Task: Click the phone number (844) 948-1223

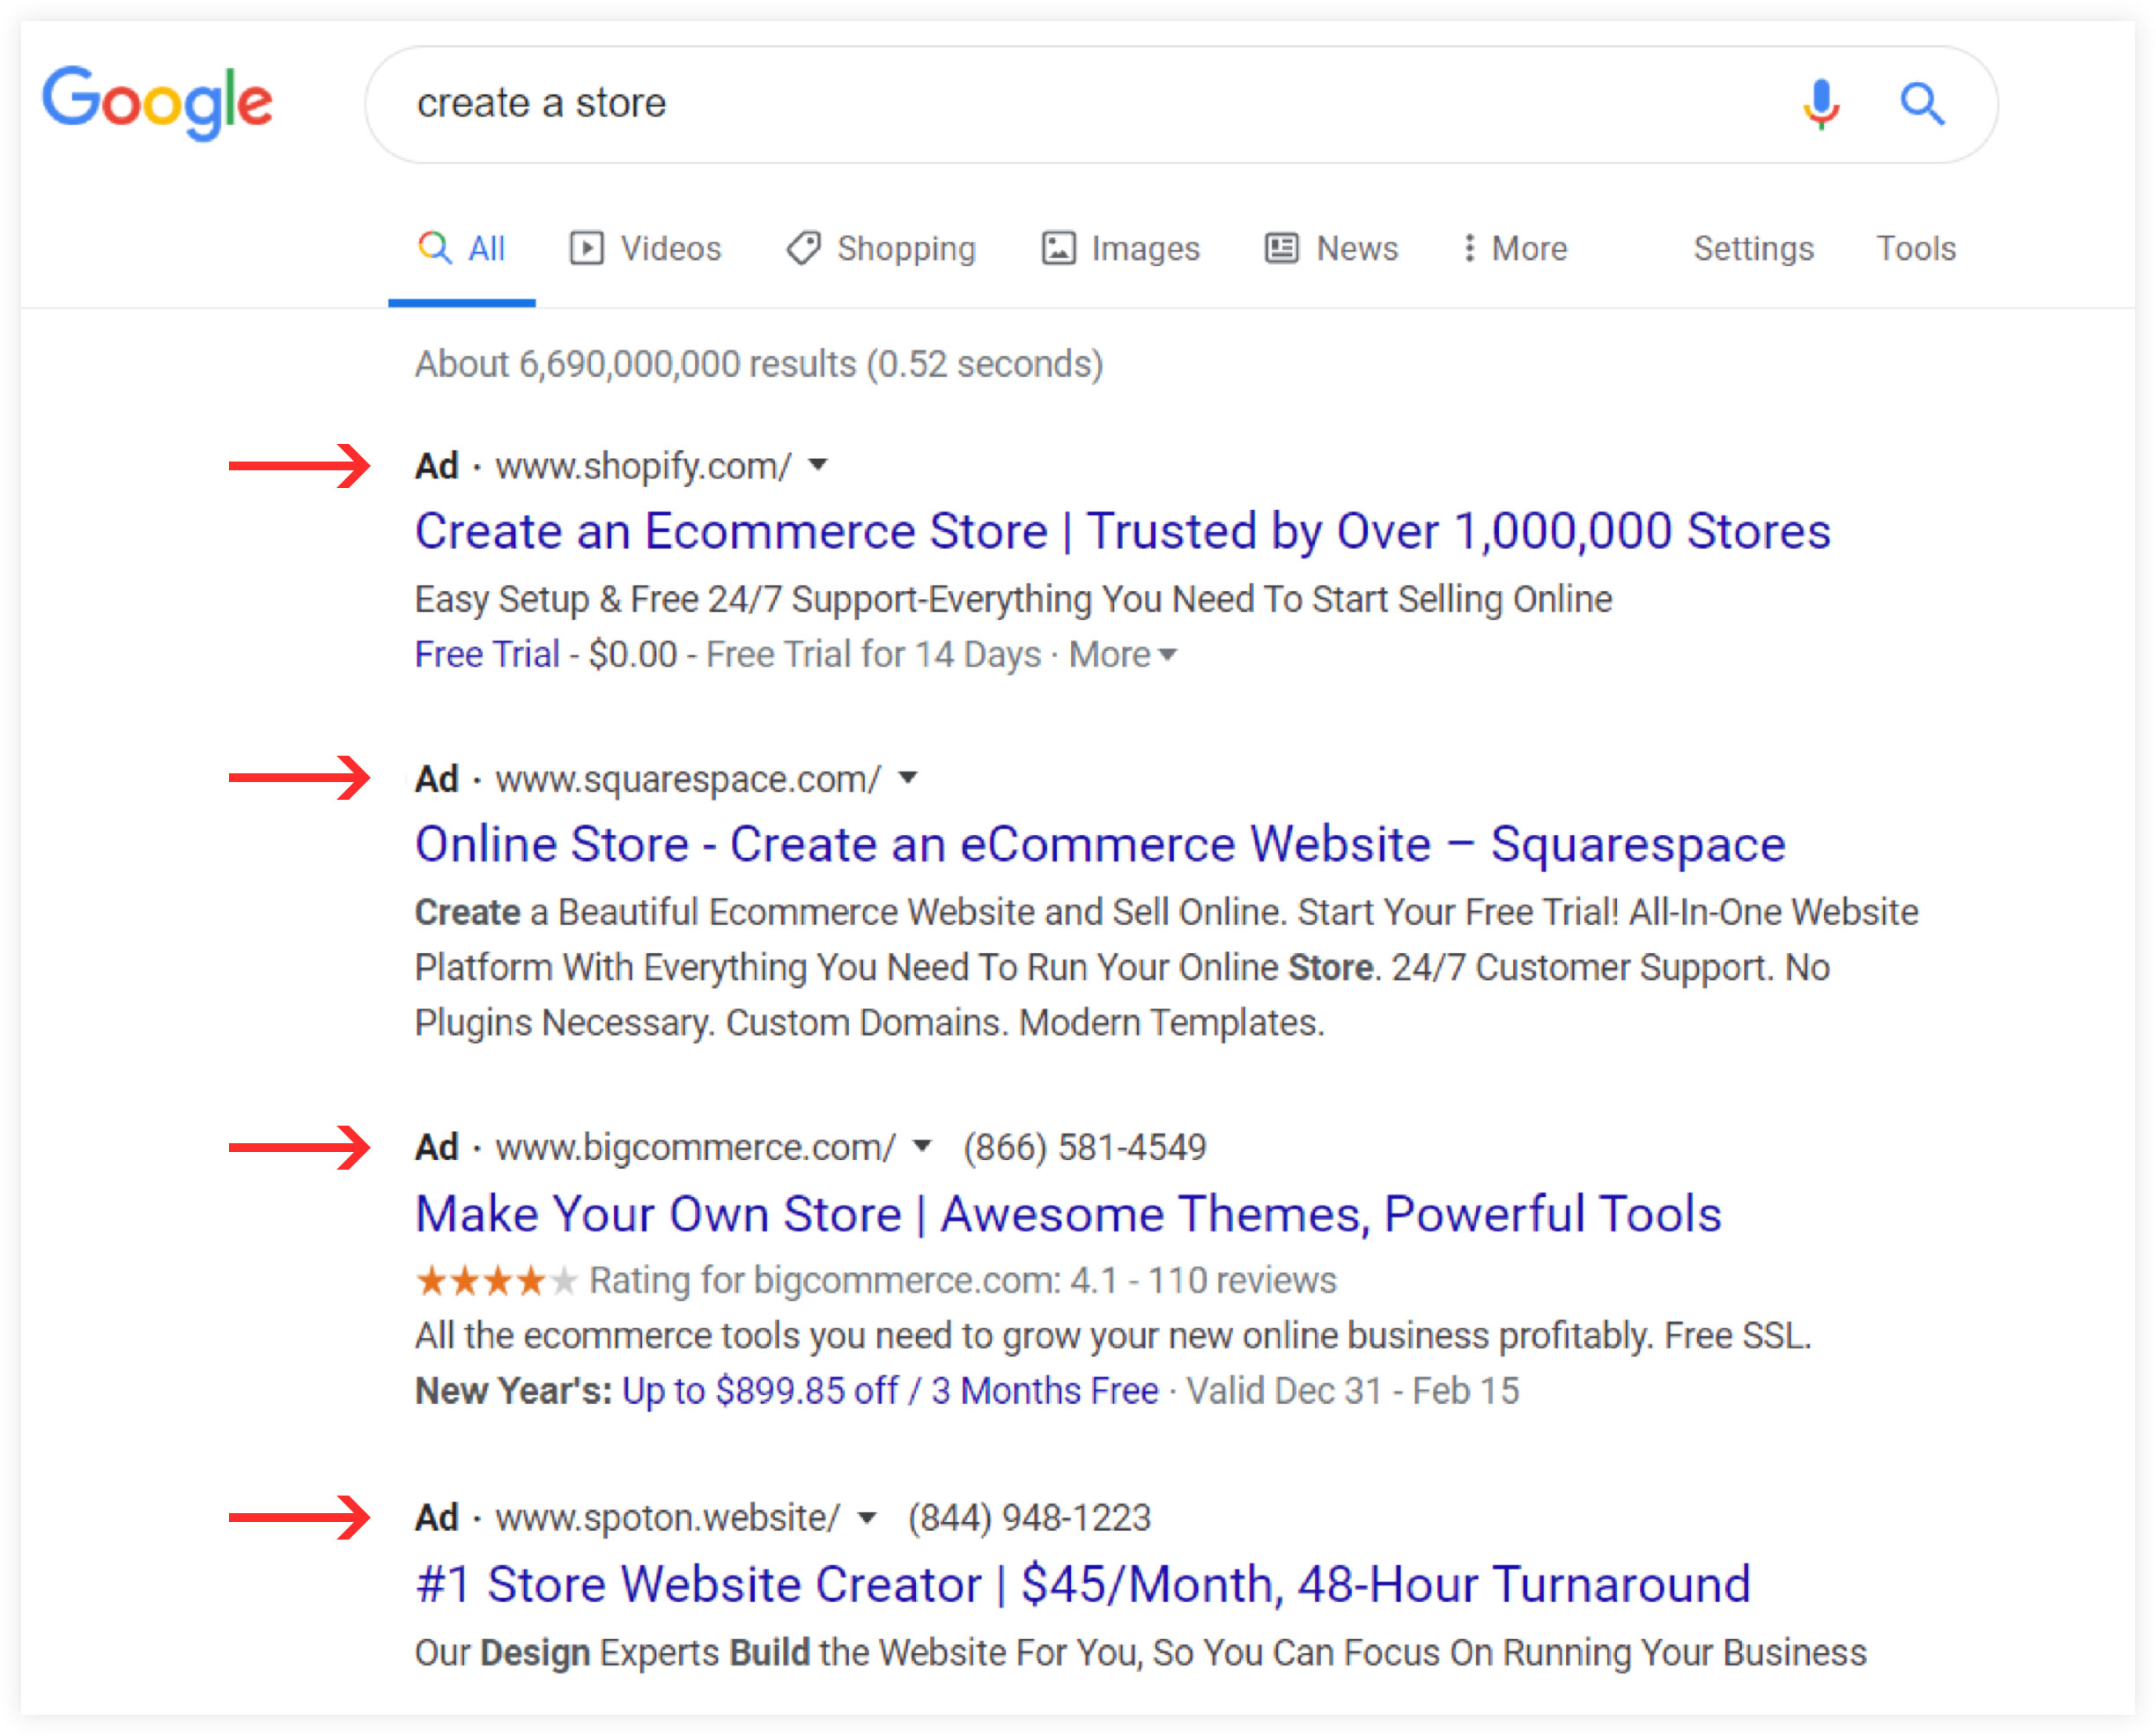Action: pyautogui.click(x=1030, y=1518)
